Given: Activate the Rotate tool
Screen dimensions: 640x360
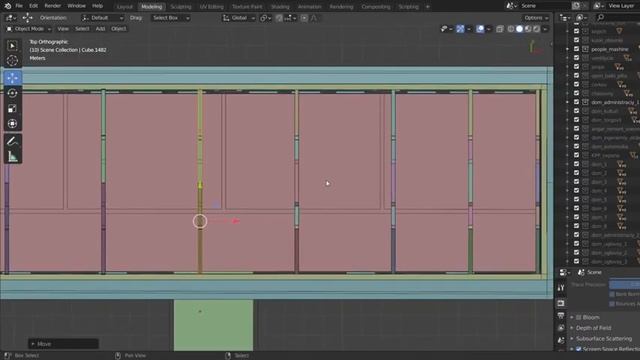Looking at the screenshot, I should [12, 93].
